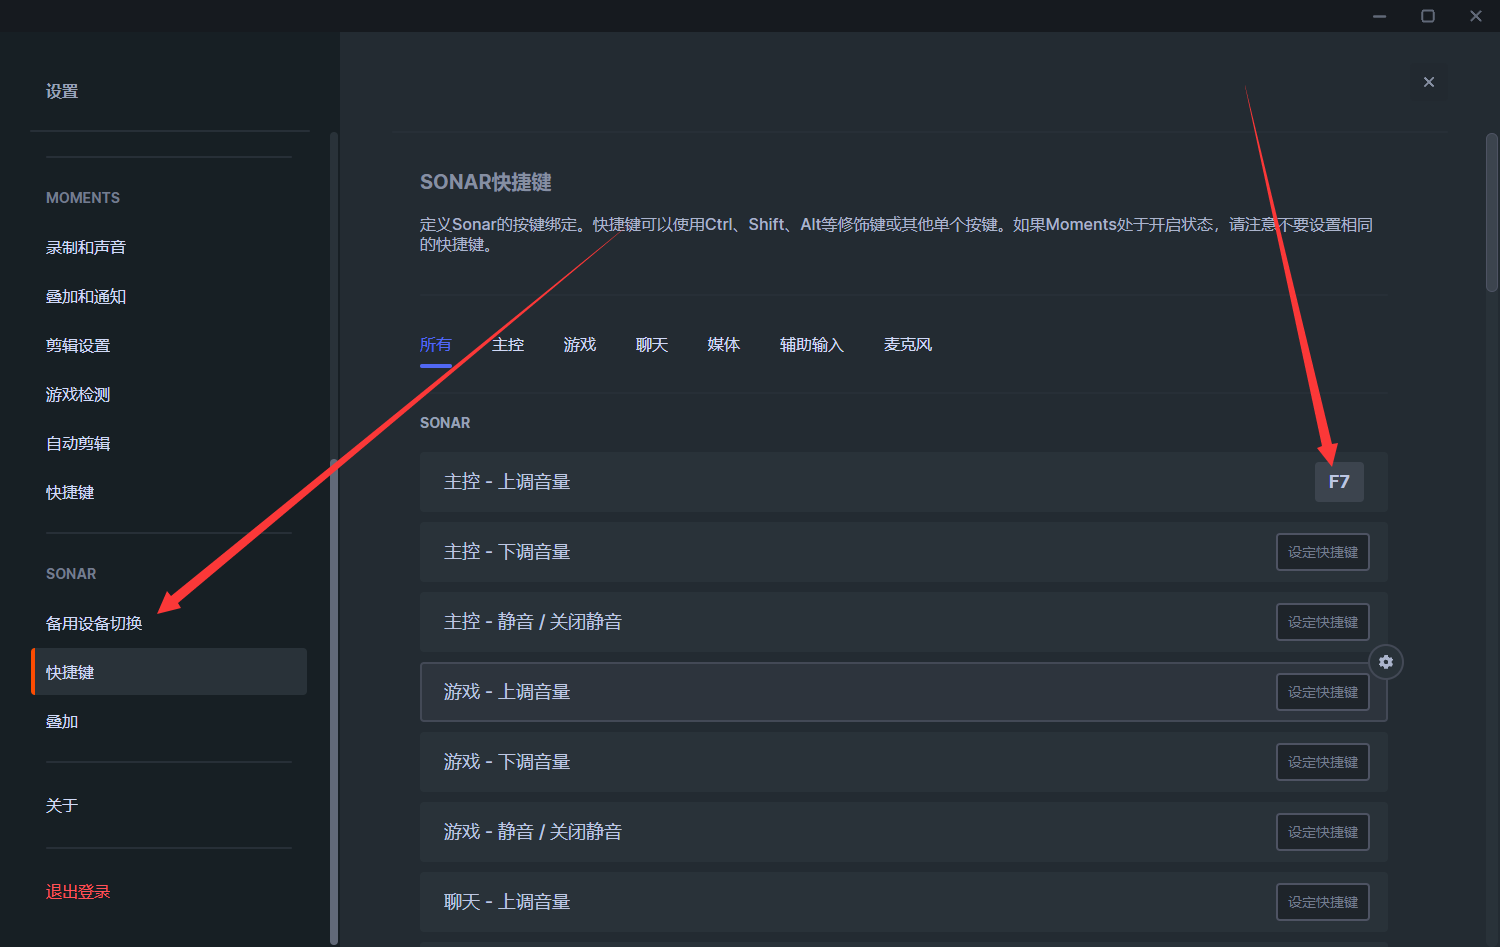Open the 游戏 shortcuts tab
The image size is (1500, 947).
[580, 345]
